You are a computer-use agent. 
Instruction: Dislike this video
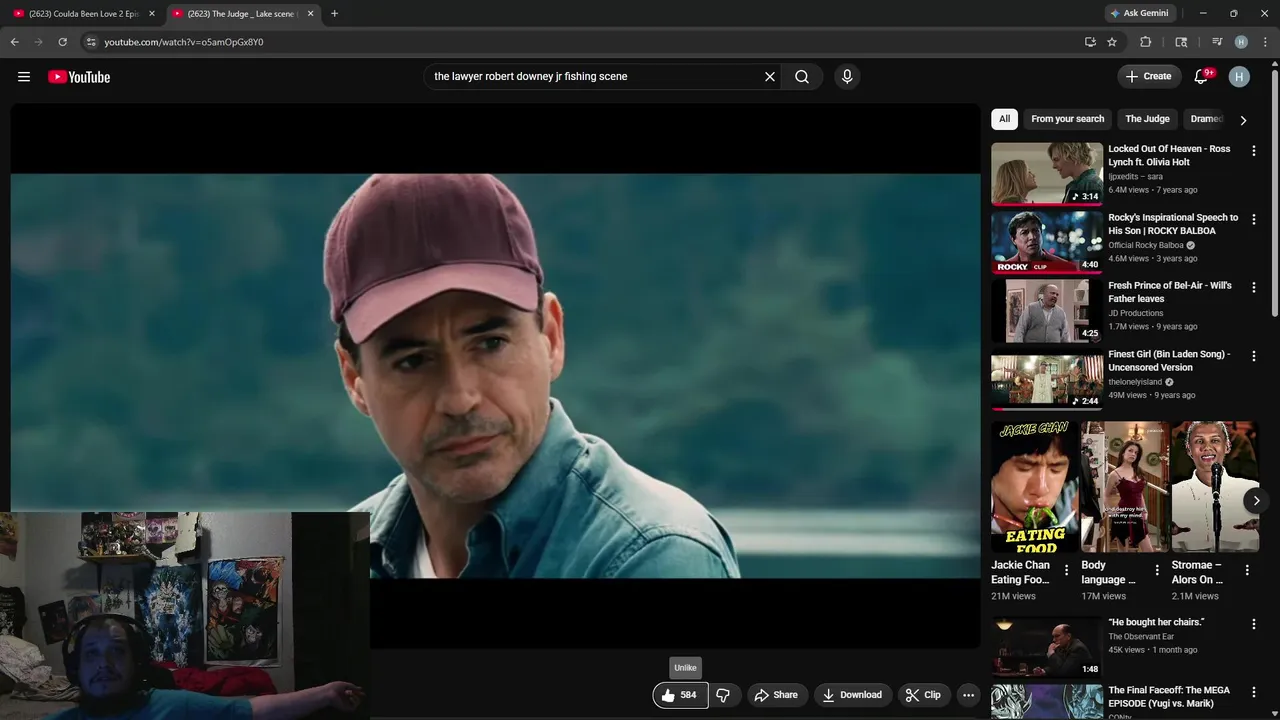723,695
